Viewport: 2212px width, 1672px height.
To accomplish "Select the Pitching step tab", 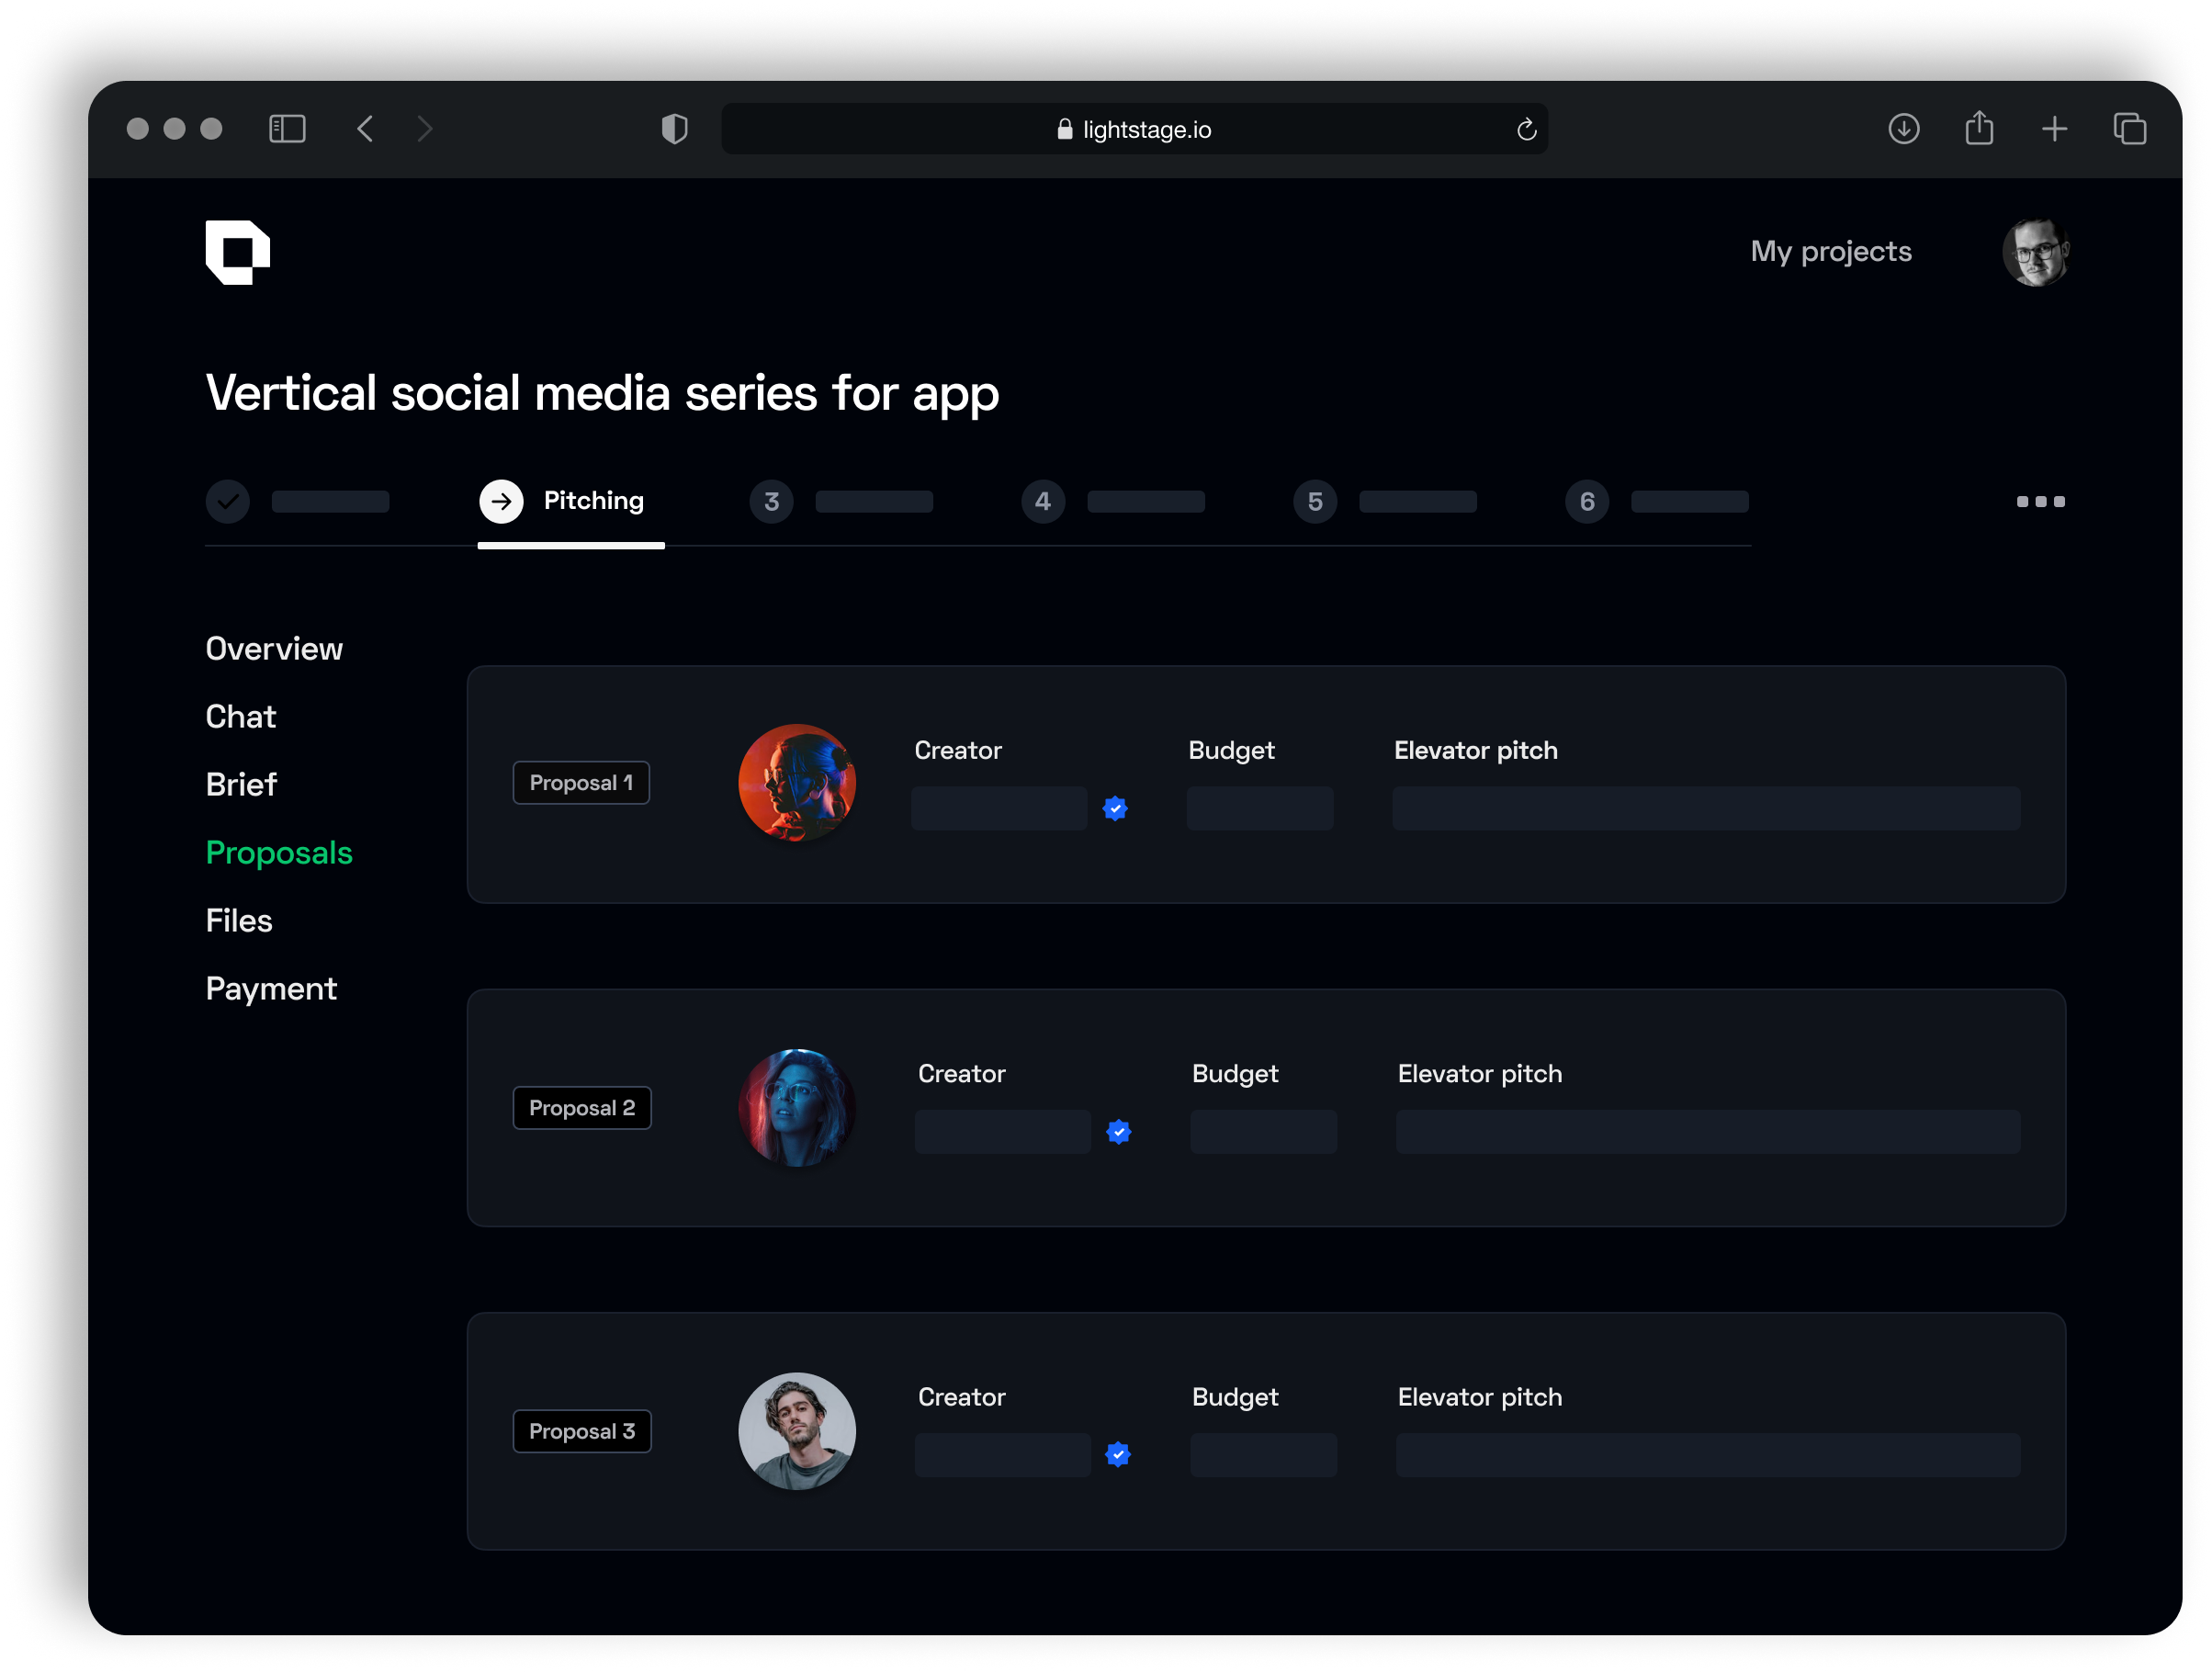I will pos(571,501).
